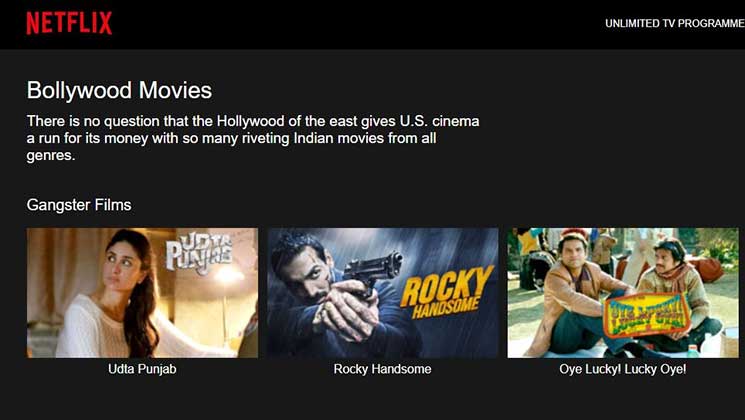Viewport: 745px width, 420px height.
Task: Click the Hollywood of the east description text
Action: 253,138
